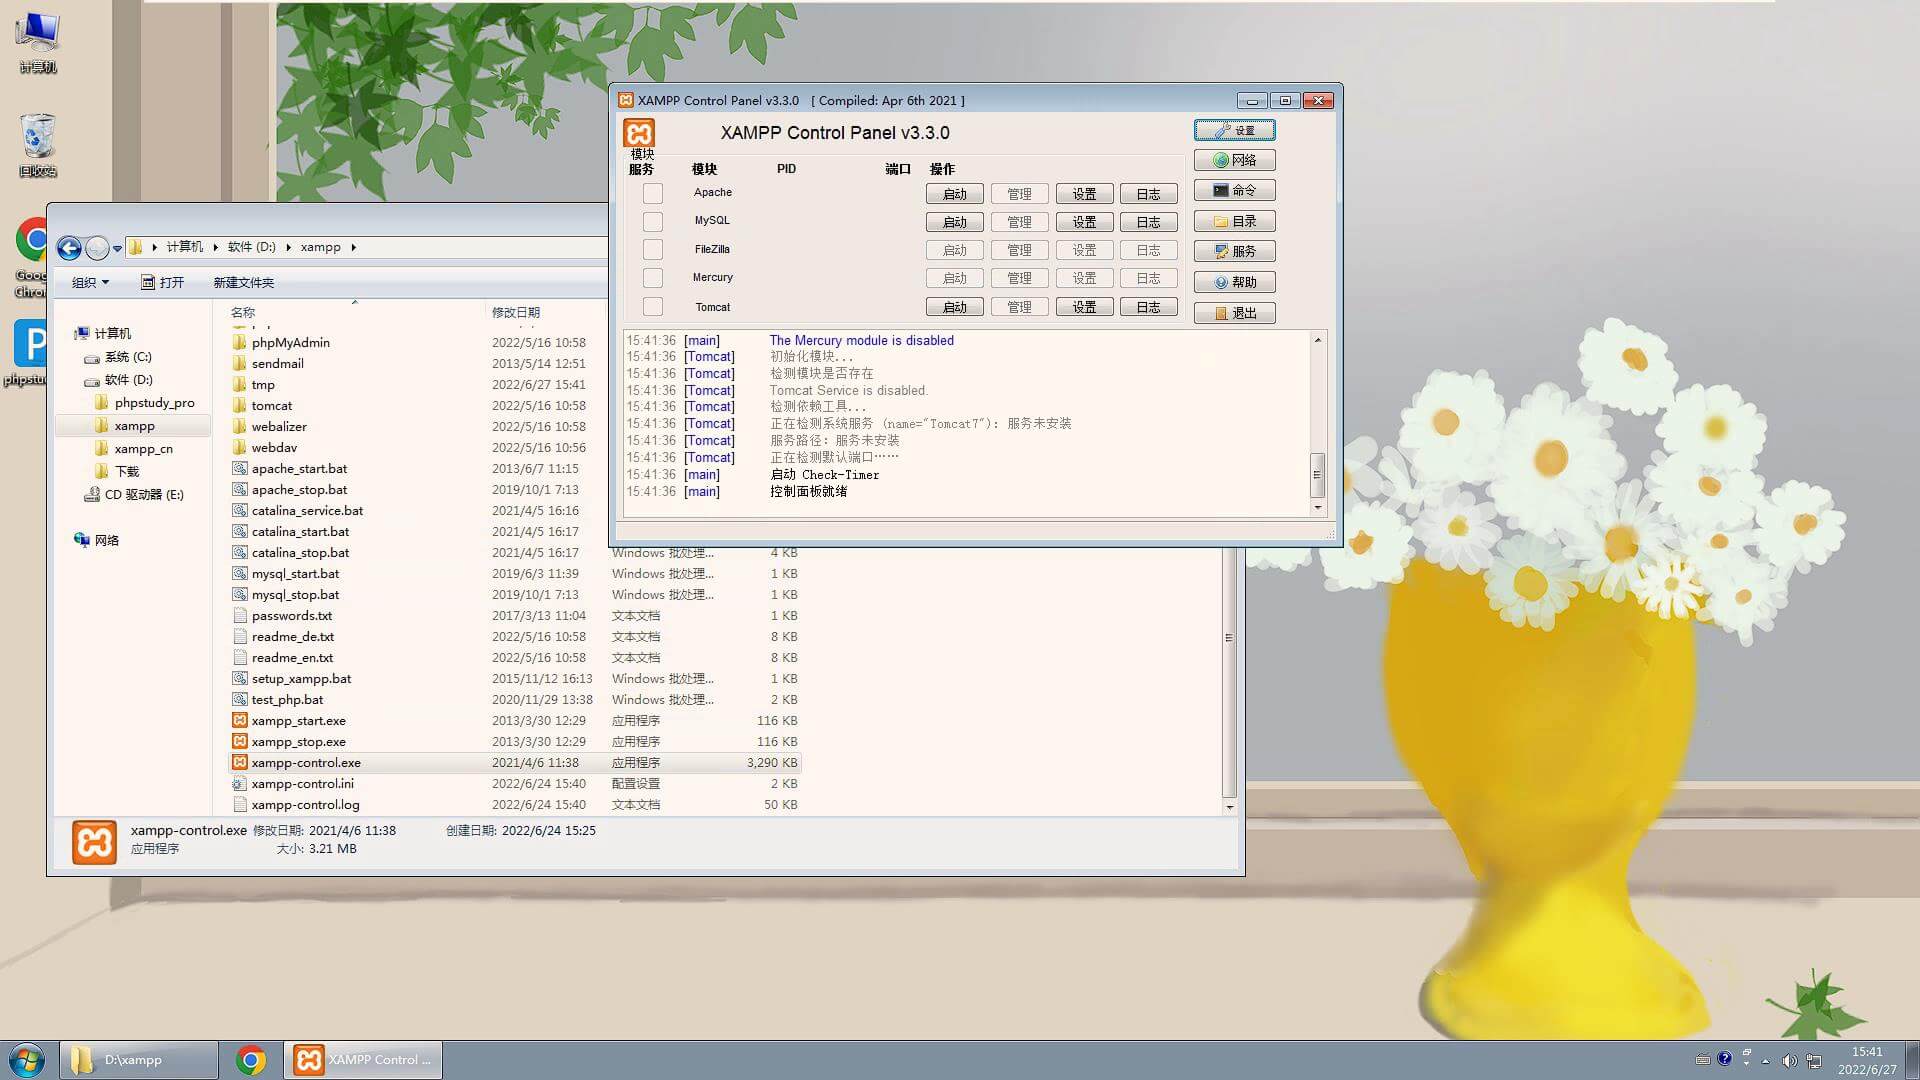Open 回收站 desktop icon

[x=37, y=145]
